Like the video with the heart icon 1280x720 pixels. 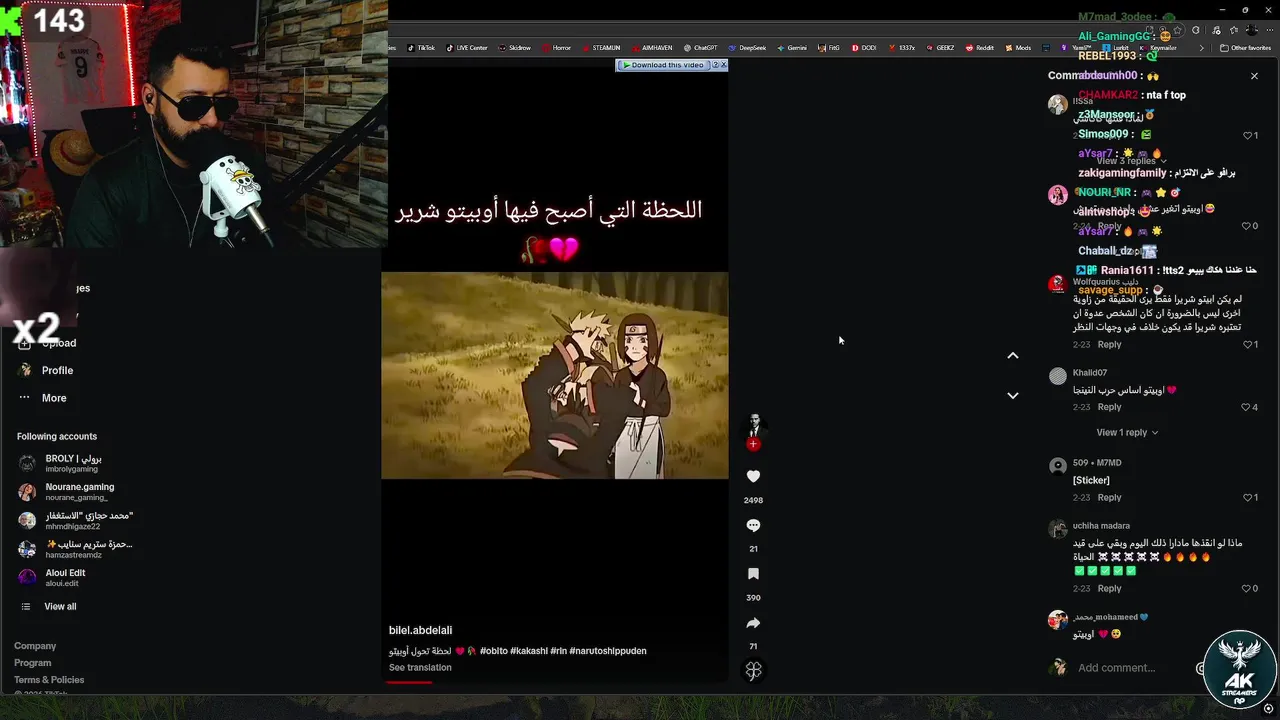click(753, 477)
